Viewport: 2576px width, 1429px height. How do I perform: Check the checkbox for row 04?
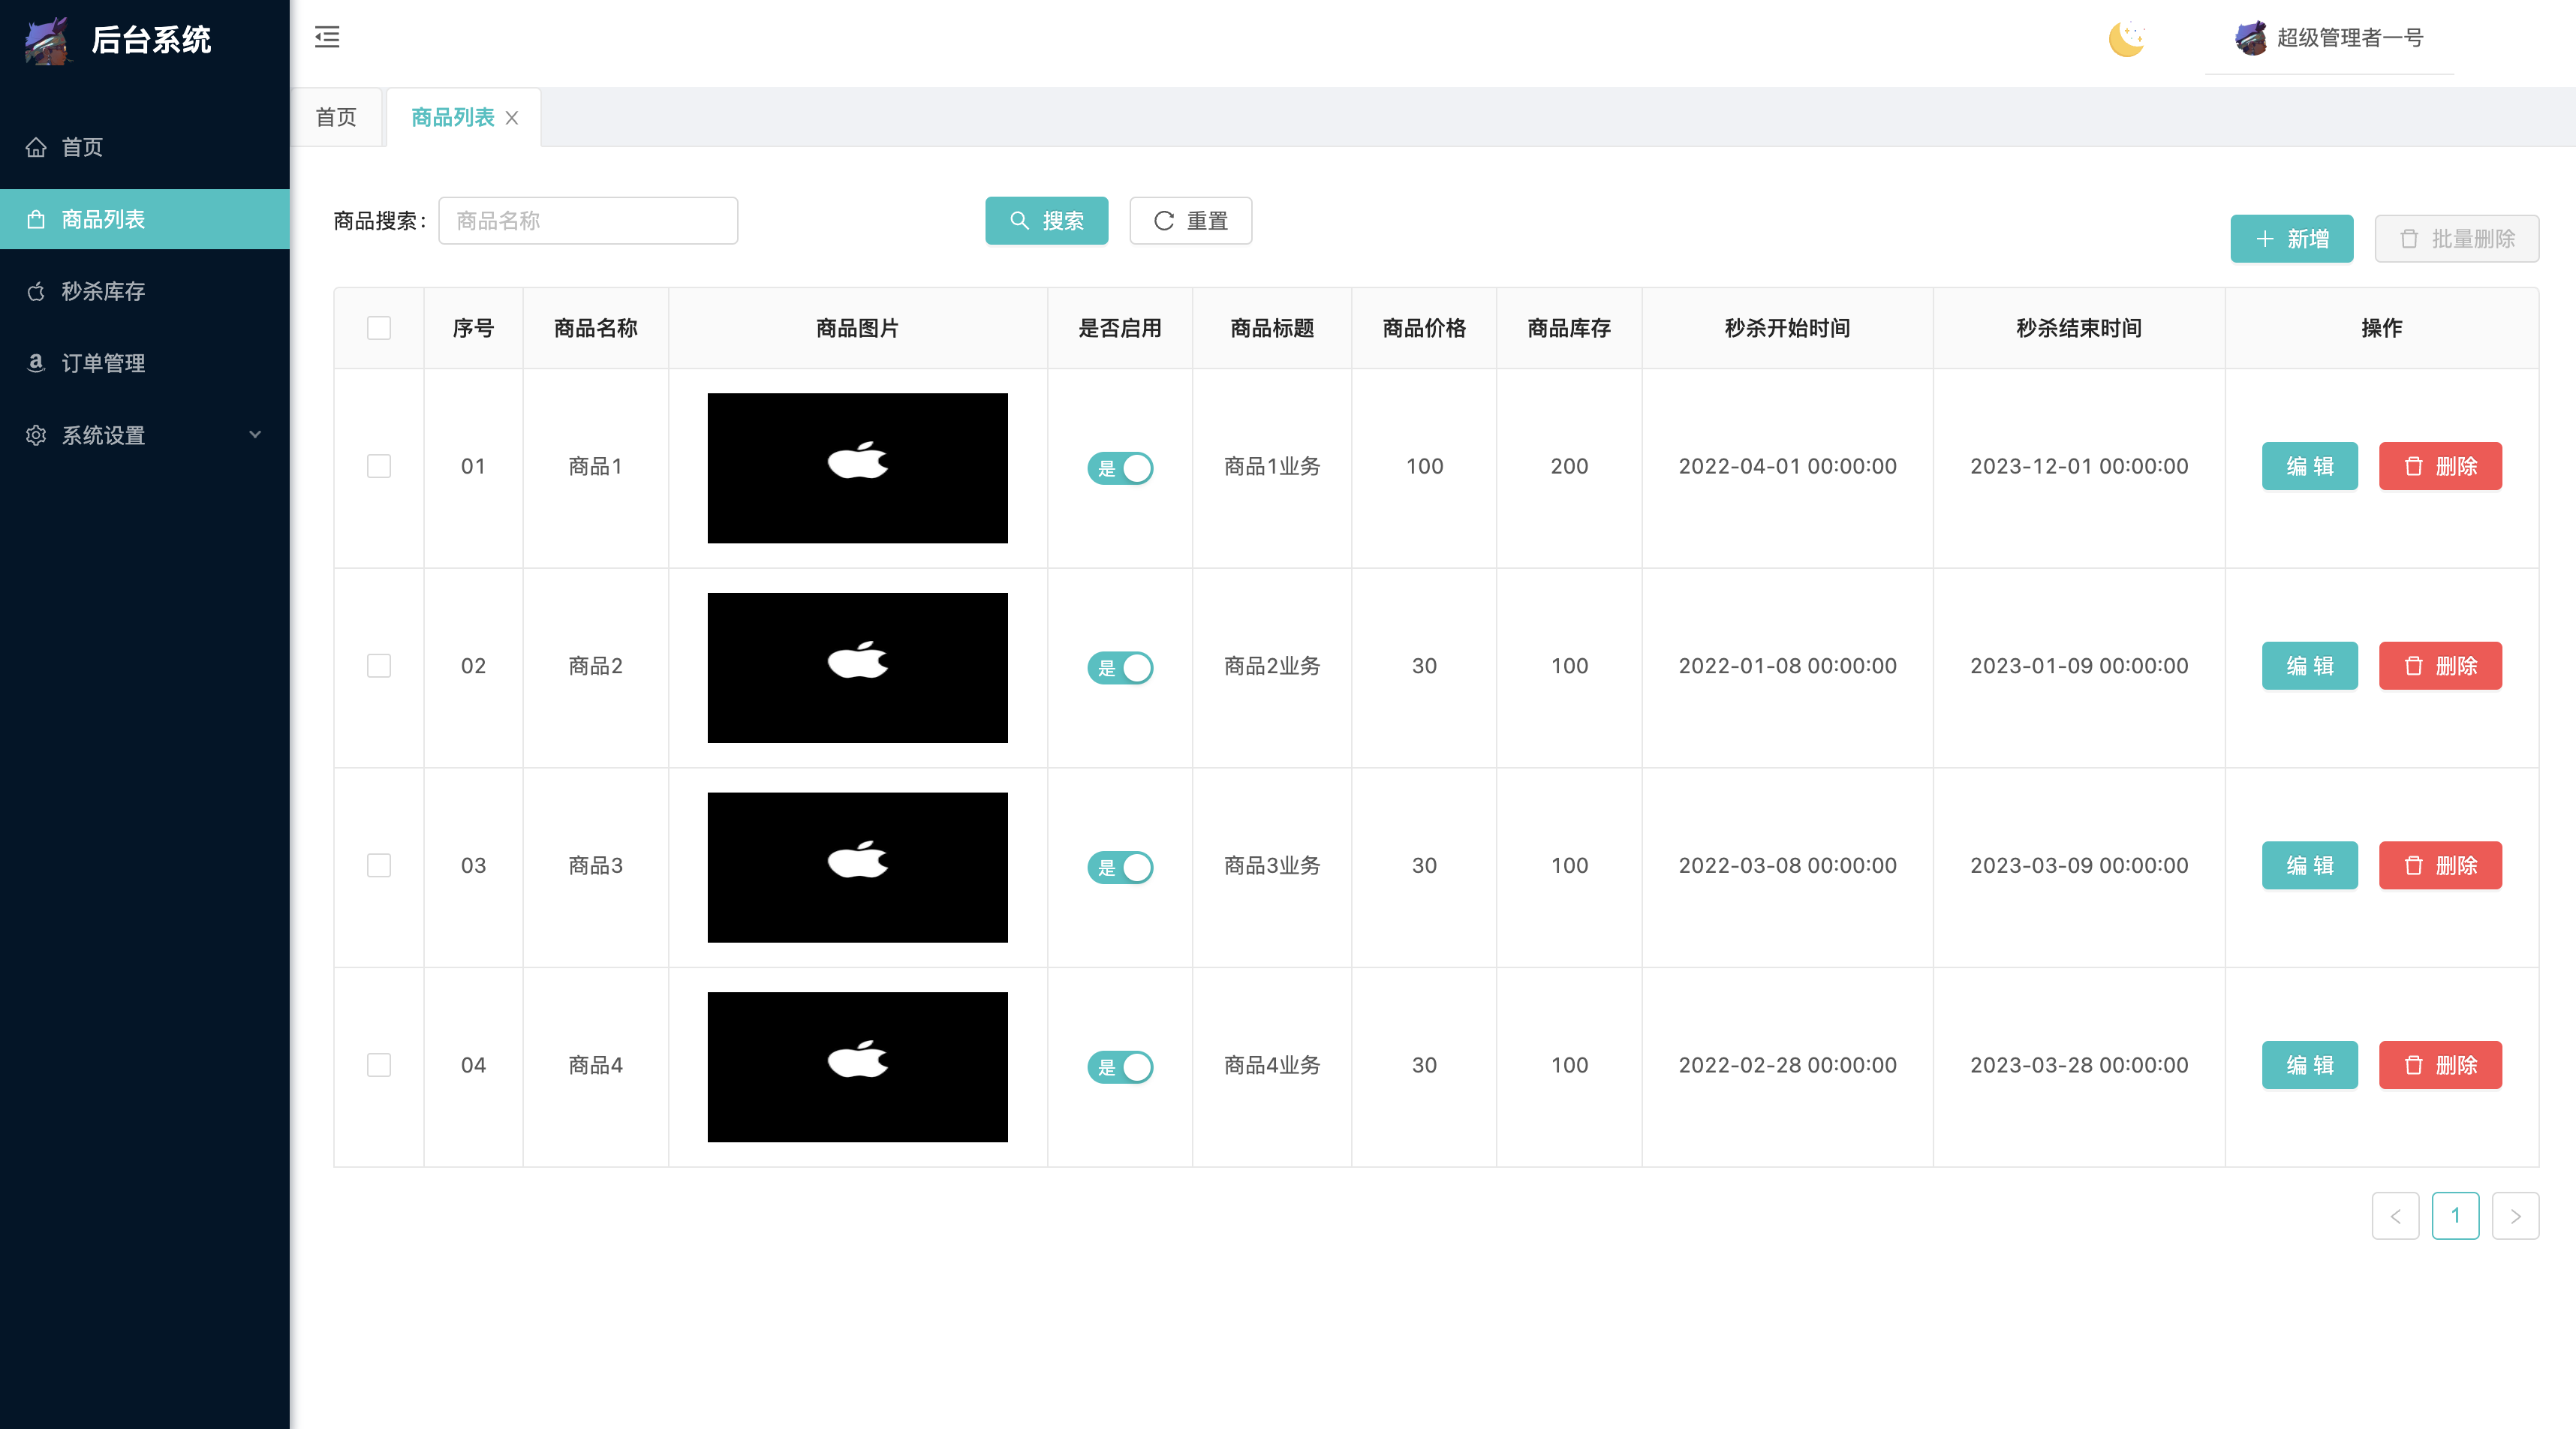tap(379, 1065)
